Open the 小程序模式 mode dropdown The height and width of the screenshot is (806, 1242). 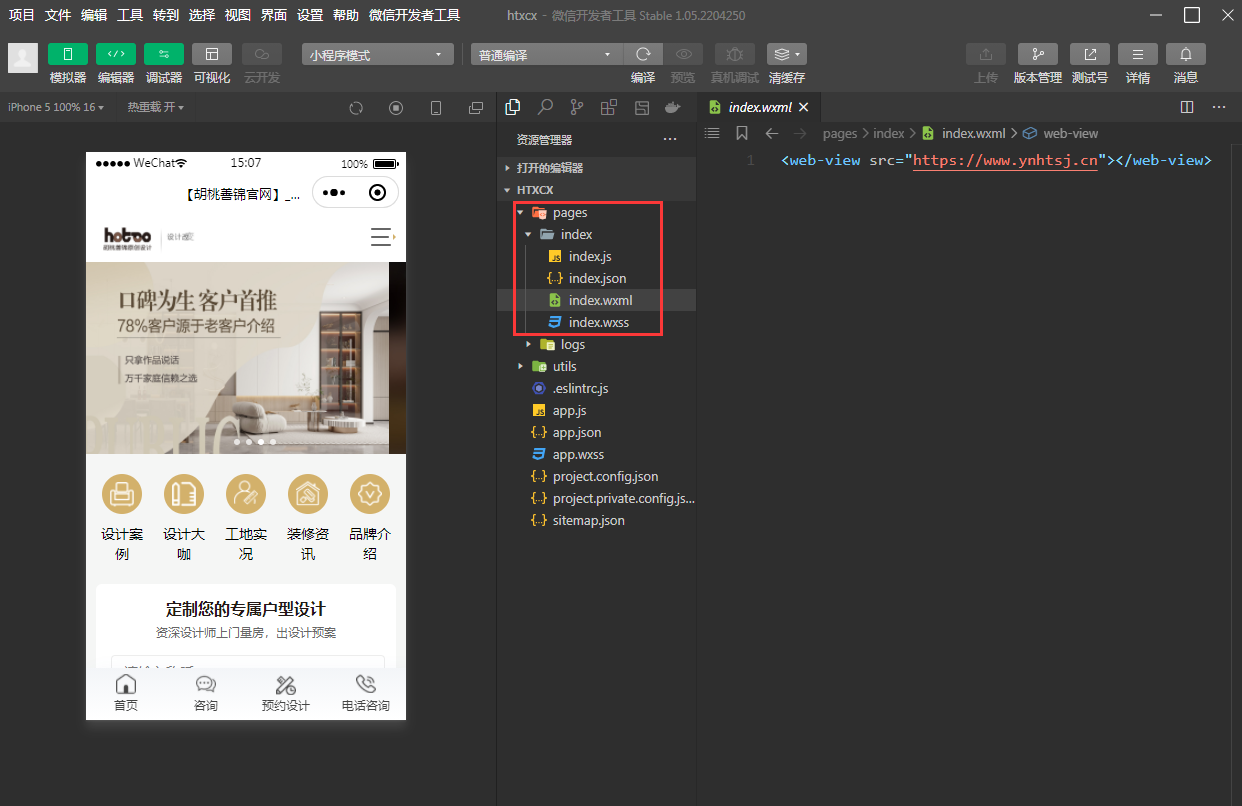point(377,54)
